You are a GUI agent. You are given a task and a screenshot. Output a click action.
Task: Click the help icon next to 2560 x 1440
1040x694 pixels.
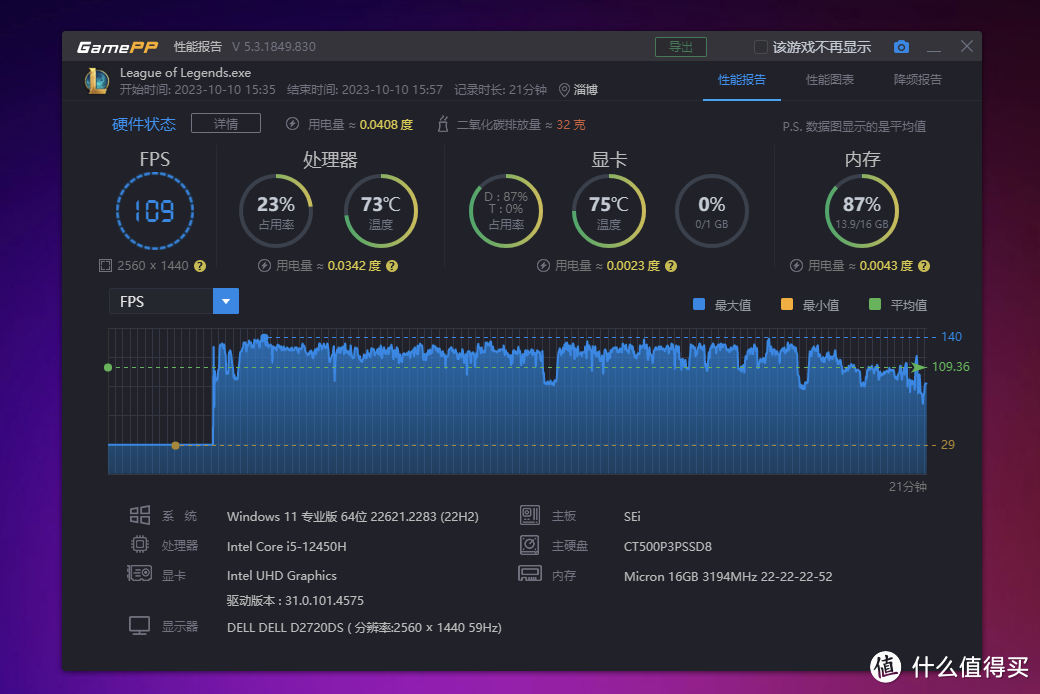tap(200, 266)
